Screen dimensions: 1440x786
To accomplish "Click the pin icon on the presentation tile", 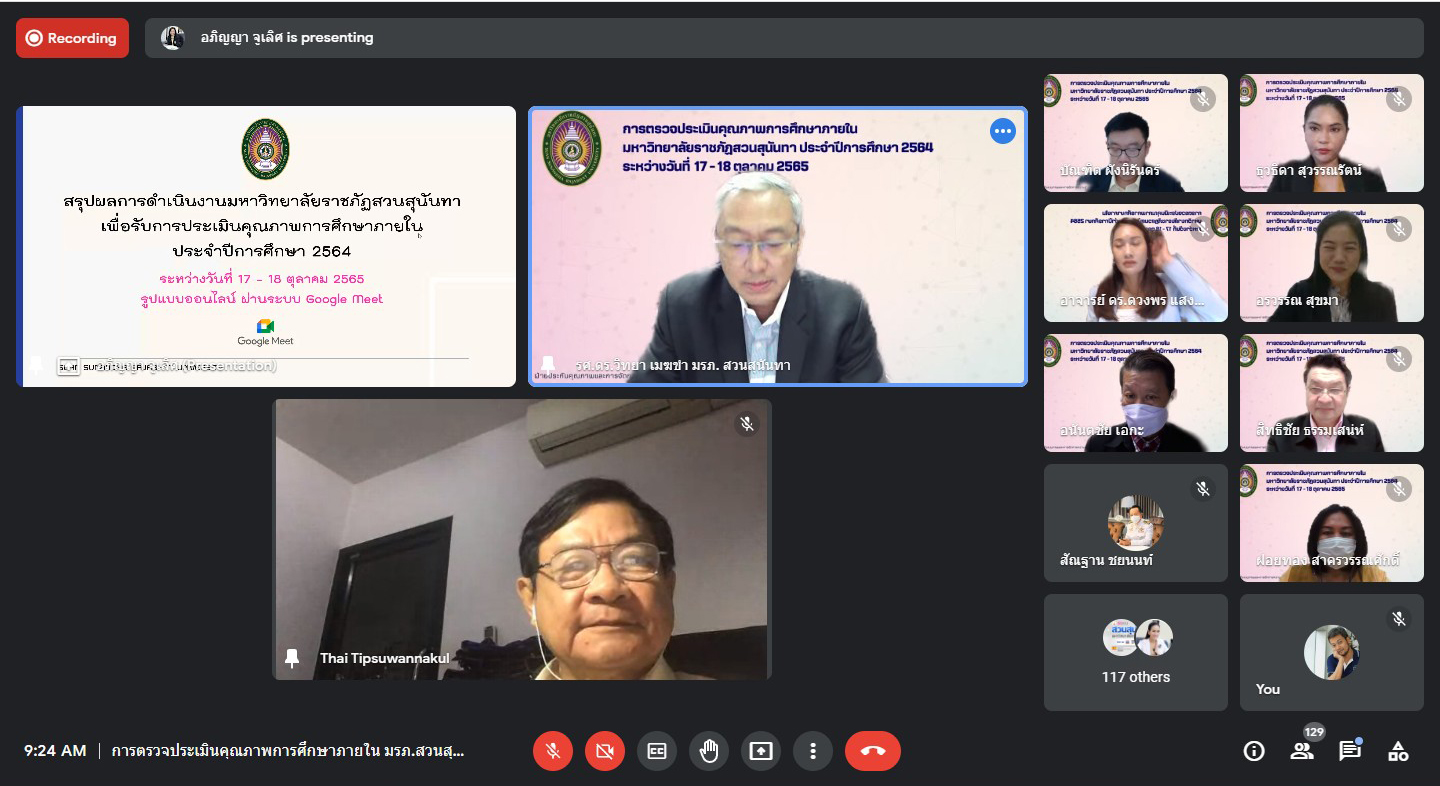I will (37, 365).
